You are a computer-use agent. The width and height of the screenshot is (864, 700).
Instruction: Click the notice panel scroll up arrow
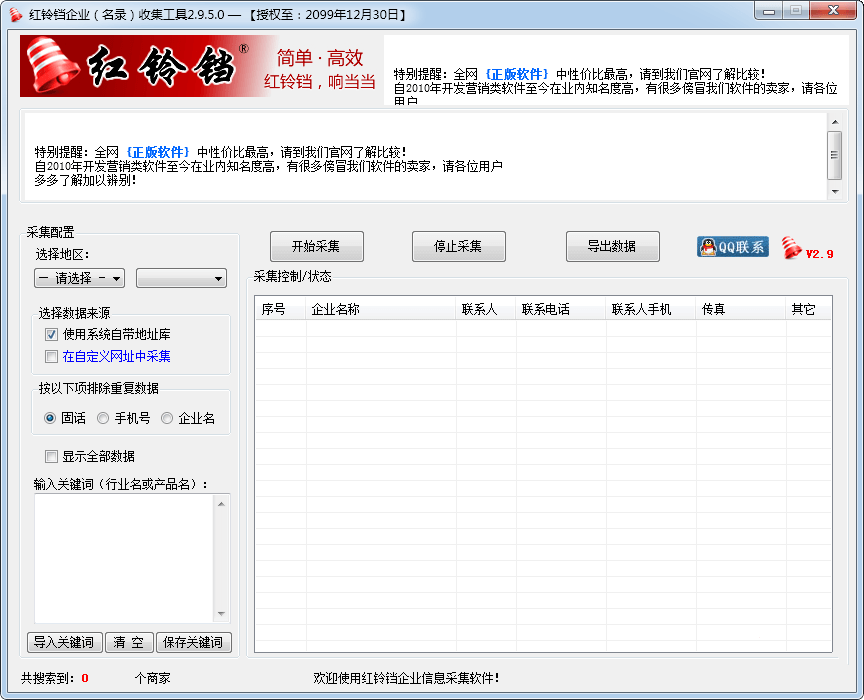click(x=834, y=122)
